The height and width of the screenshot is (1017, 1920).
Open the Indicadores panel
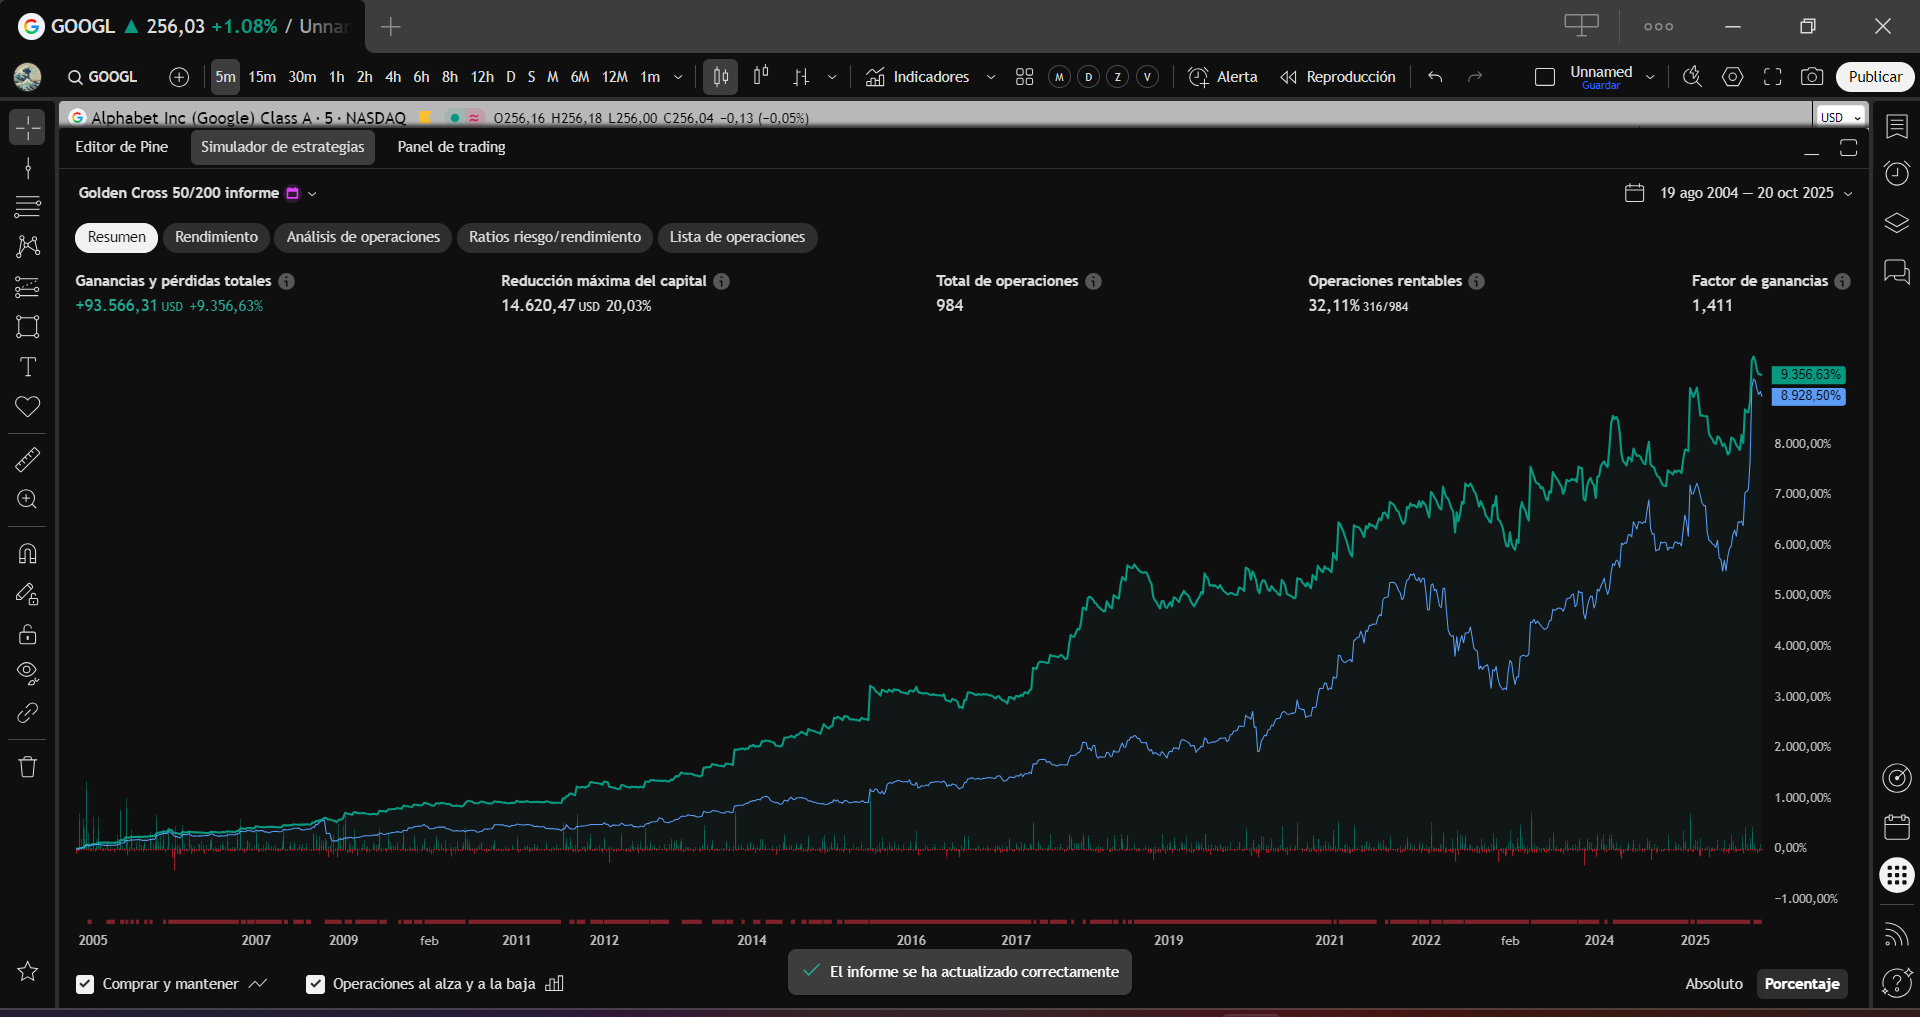coord(918,77)
